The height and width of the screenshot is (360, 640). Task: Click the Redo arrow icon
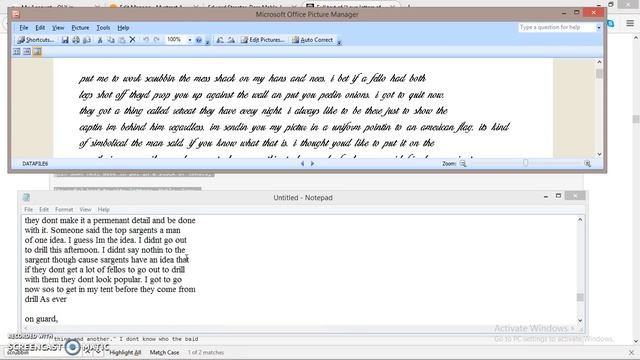click(x=156, y=40)
